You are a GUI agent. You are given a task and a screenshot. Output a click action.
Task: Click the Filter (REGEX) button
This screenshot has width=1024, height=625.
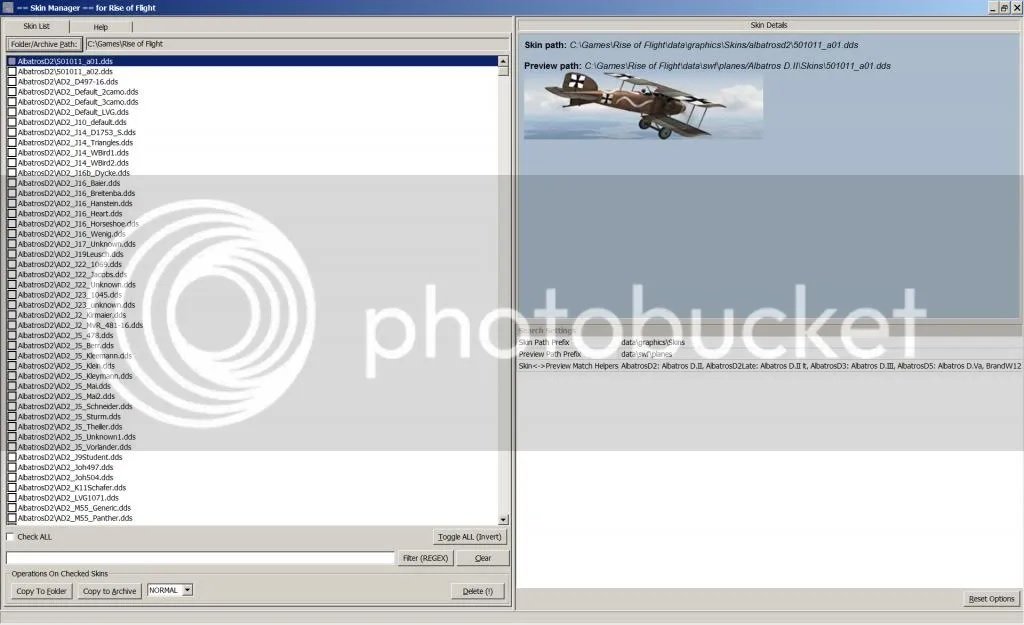(425, 558)
